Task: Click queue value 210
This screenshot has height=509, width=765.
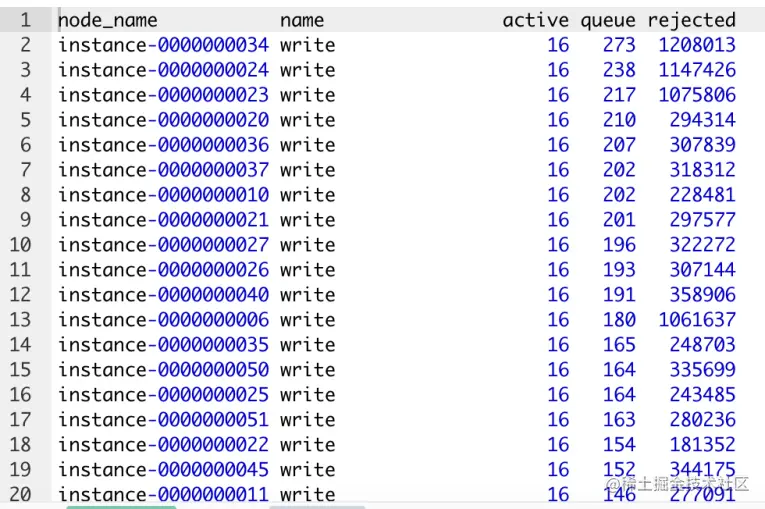Action: point(619,120)
